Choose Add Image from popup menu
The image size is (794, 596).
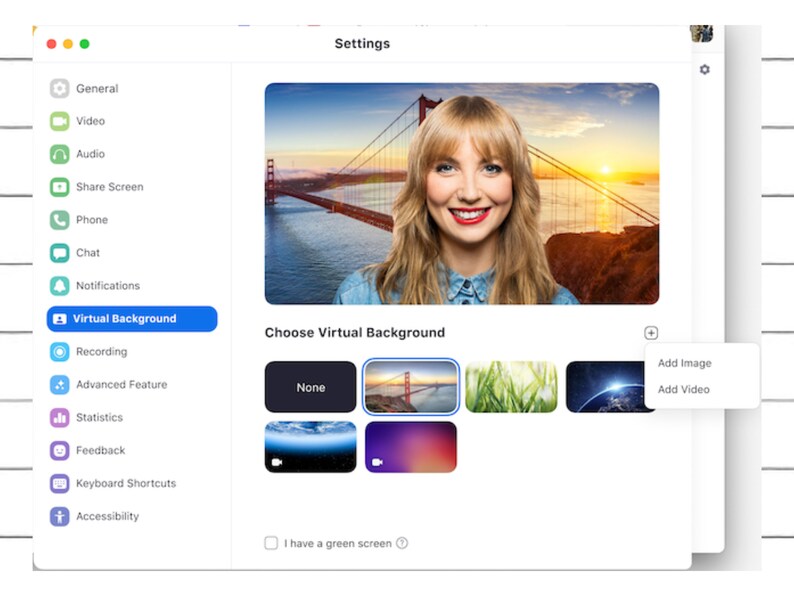(685, 363)
